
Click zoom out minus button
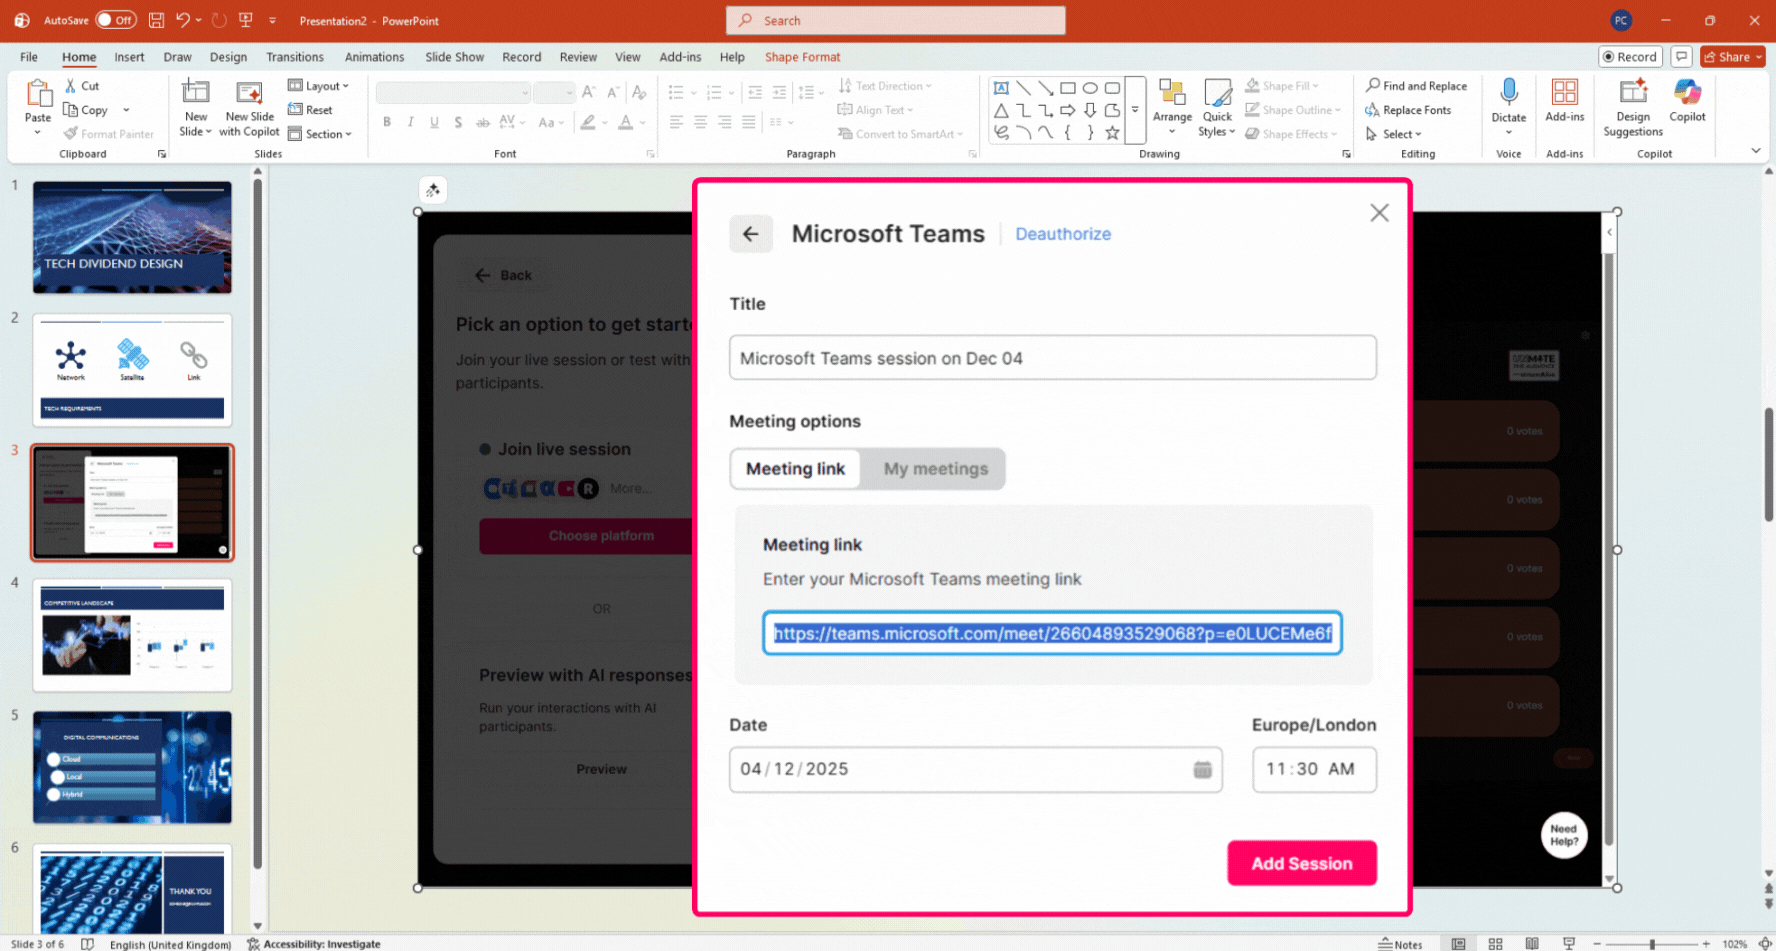pyautogui.click(x=1597, y=943)
